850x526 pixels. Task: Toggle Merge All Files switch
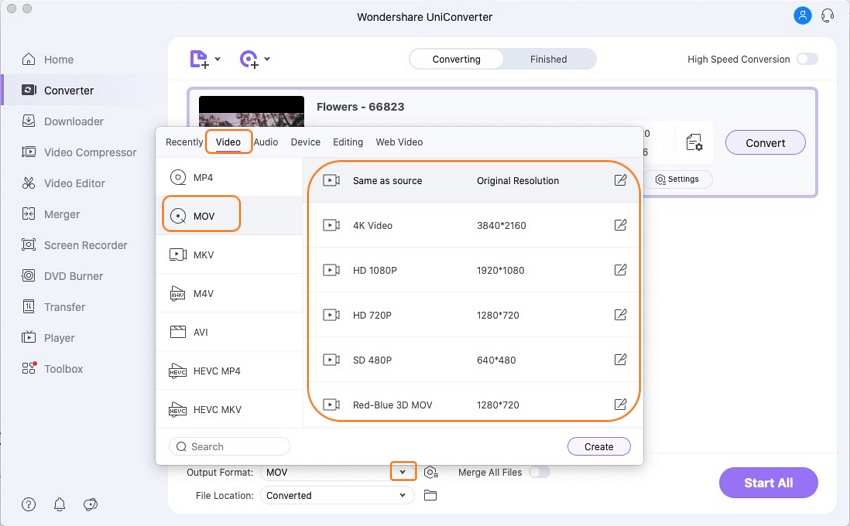click(539, 472)
